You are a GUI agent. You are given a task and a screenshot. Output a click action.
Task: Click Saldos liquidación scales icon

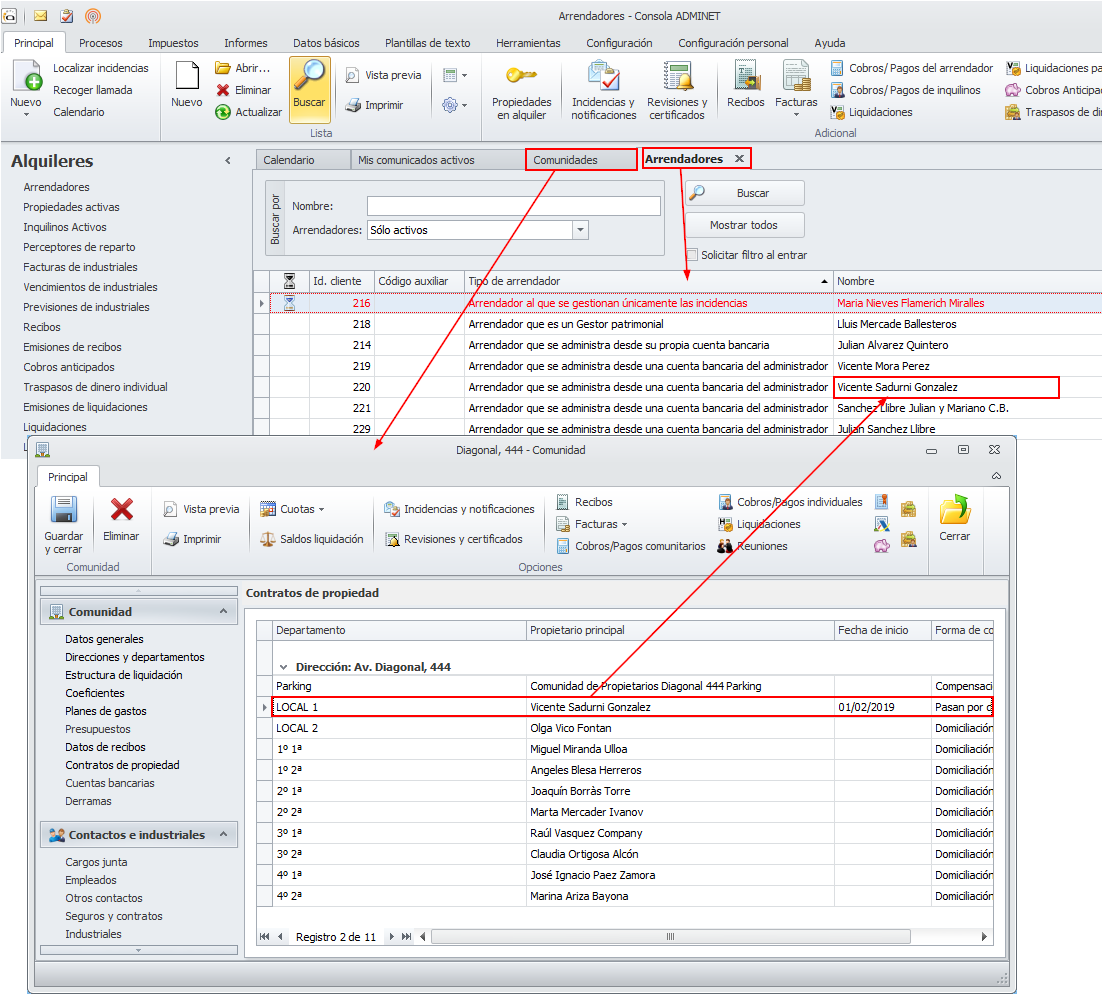point(268,539)
